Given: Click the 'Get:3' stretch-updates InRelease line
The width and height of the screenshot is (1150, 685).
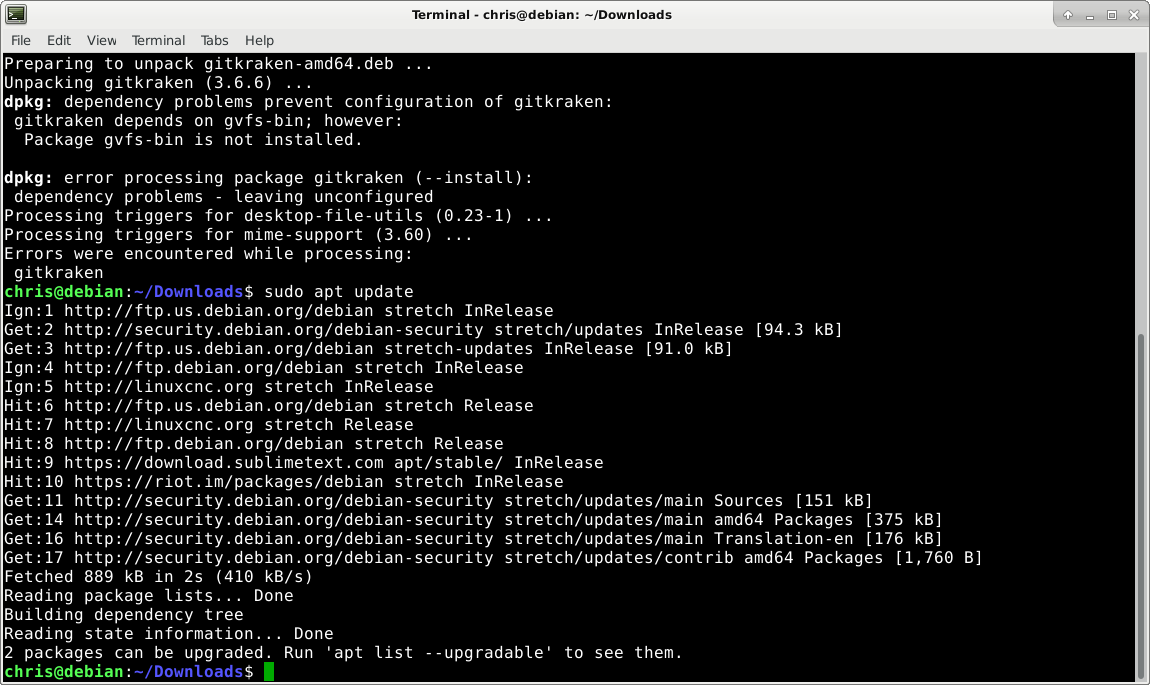Looking at the screenshot, I should [x=368, y=349].
